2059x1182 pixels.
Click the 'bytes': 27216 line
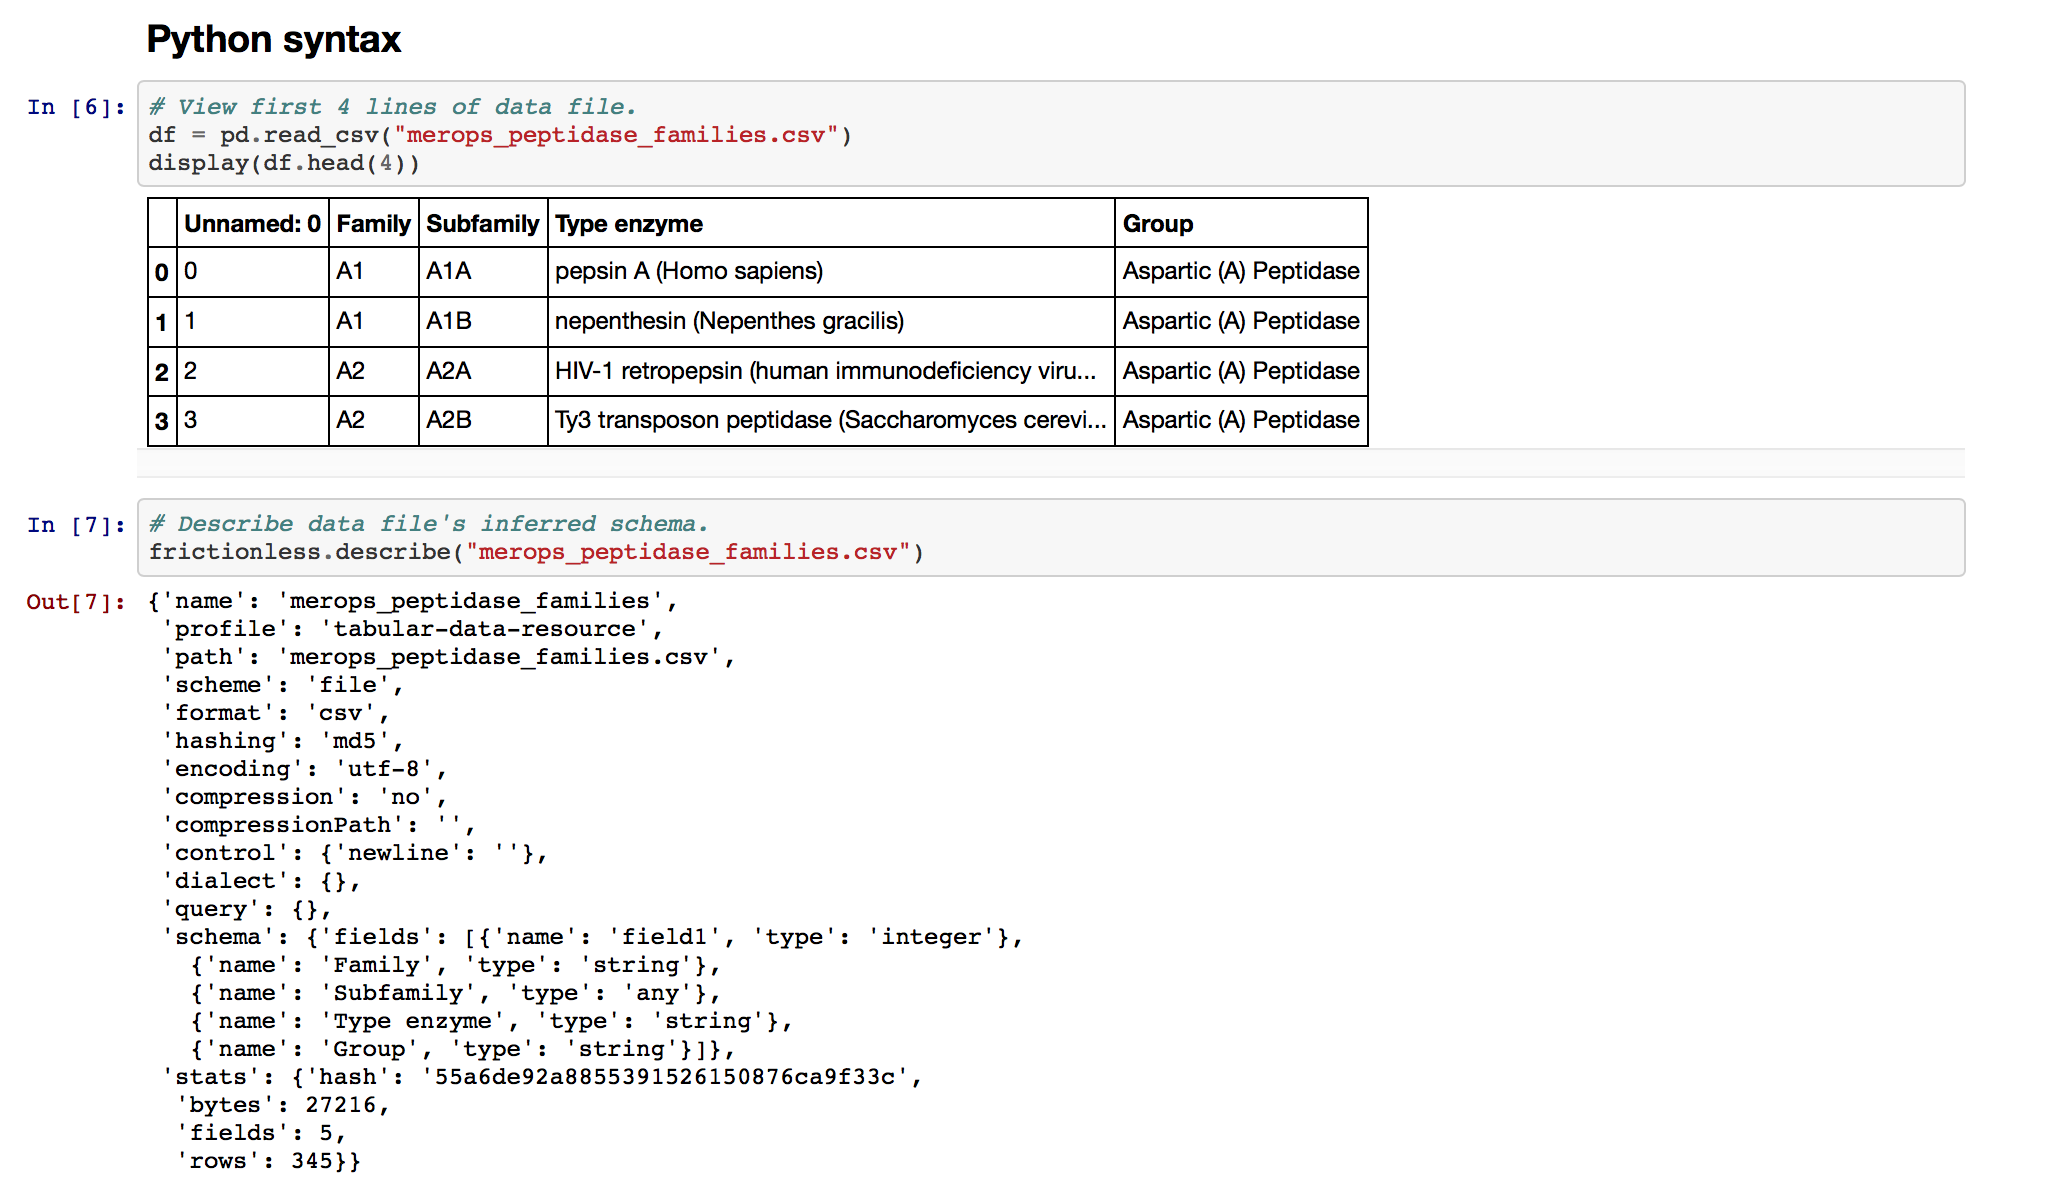[283, 1105]
